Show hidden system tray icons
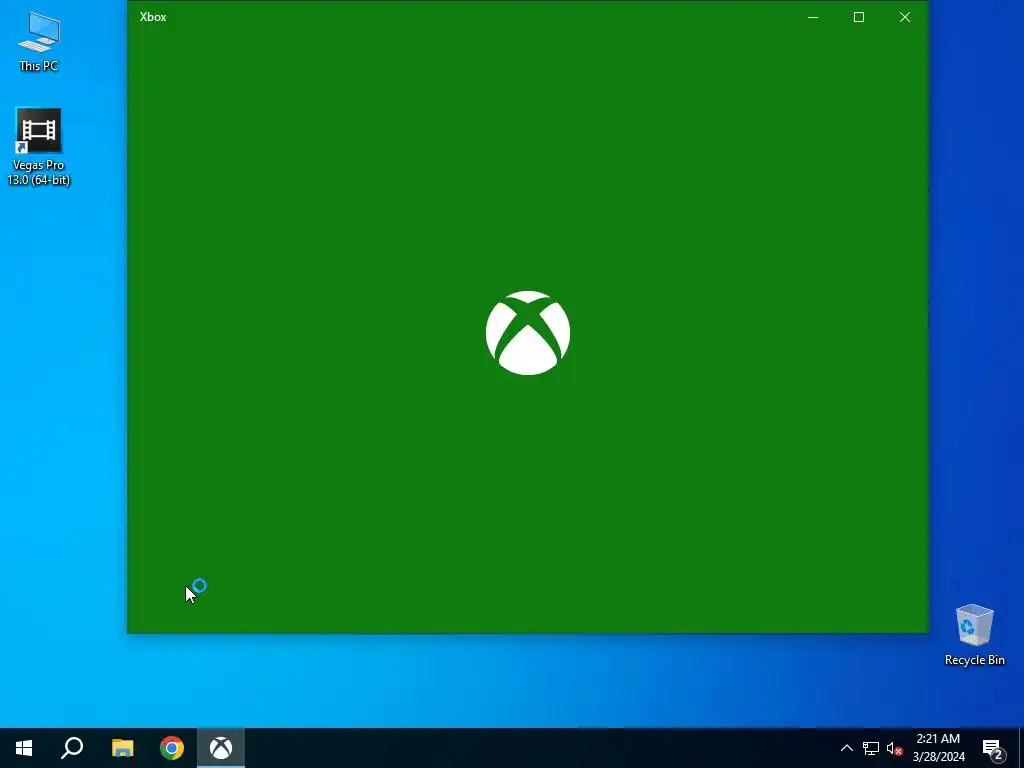The image size is (1024, 768). tap(846, 748)
